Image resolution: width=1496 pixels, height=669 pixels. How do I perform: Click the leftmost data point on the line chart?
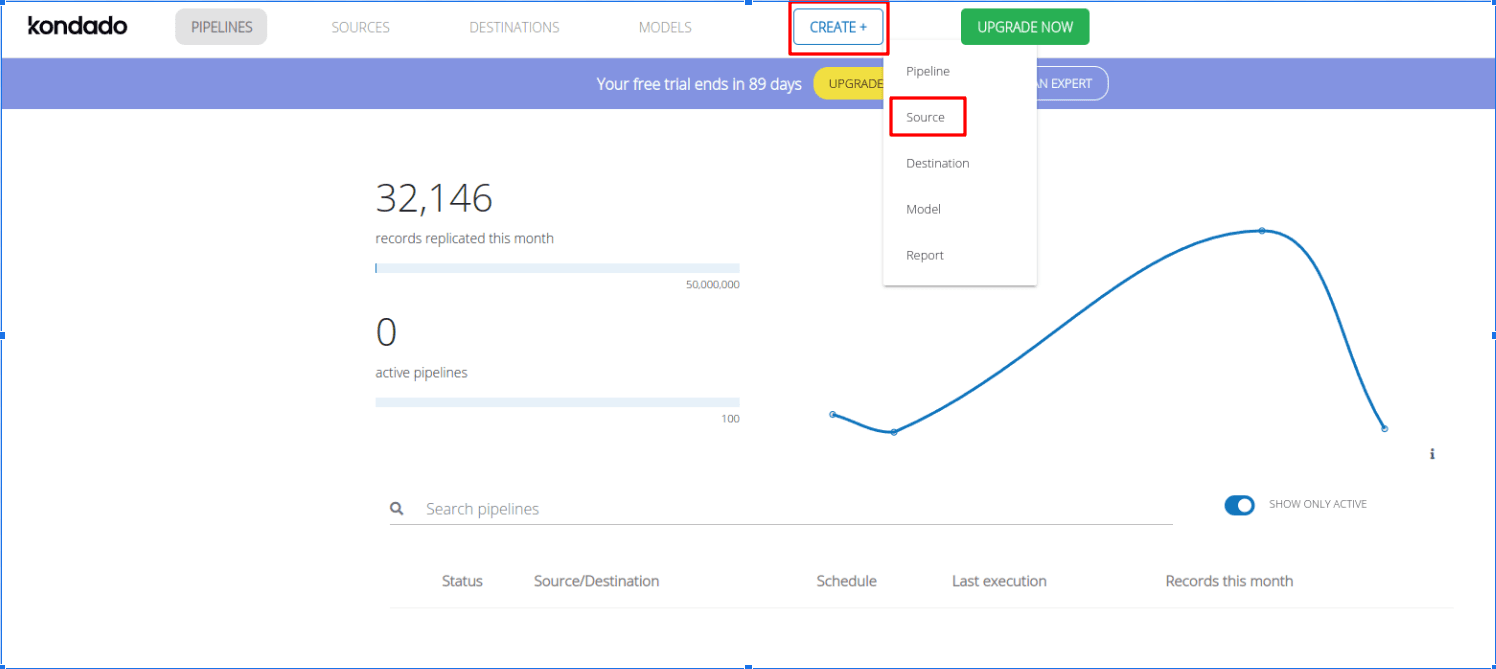[x=833, y=414]
